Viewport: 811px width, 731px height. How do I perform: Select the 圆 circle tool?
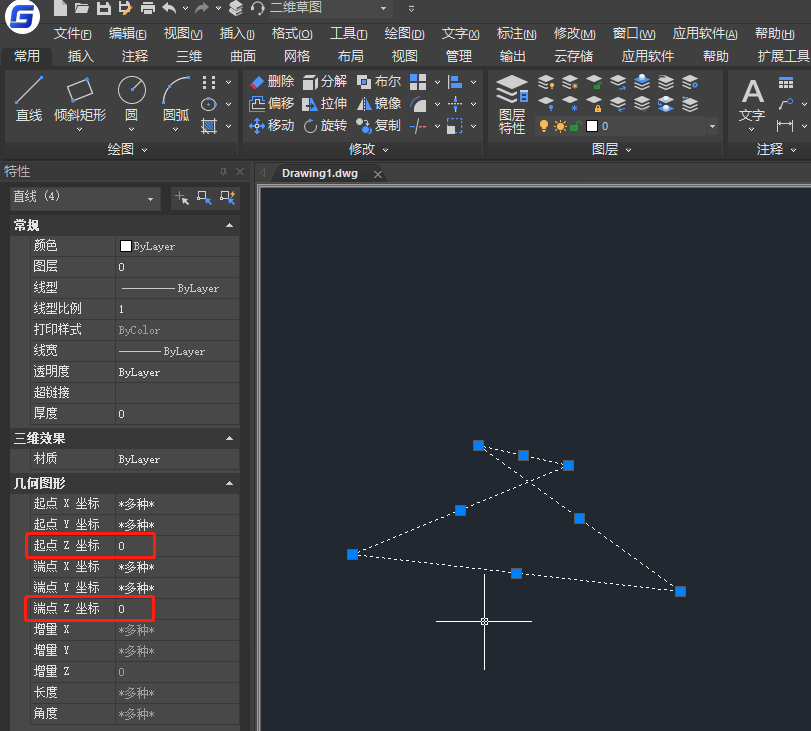pos(131,99)
